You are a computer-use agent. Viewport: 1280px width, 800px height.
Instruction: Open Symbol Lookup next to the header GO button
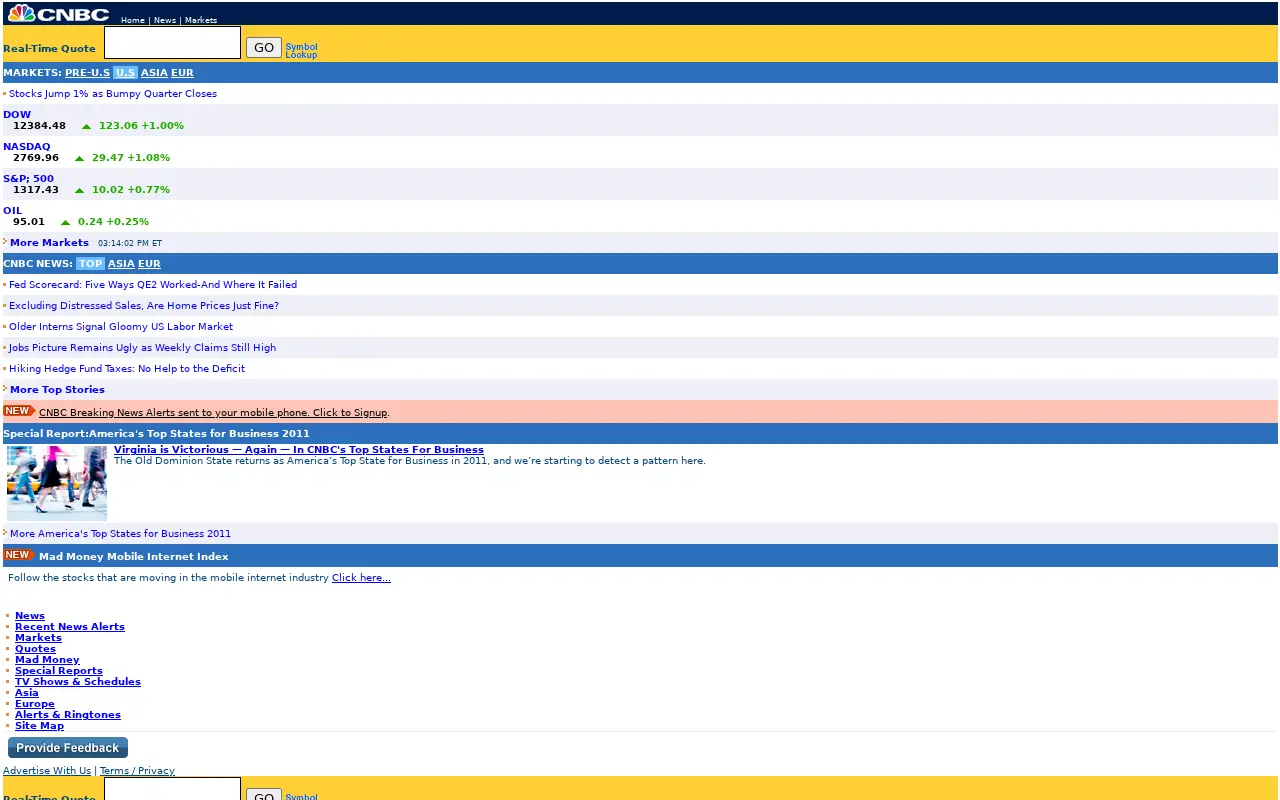pos(301,50)
